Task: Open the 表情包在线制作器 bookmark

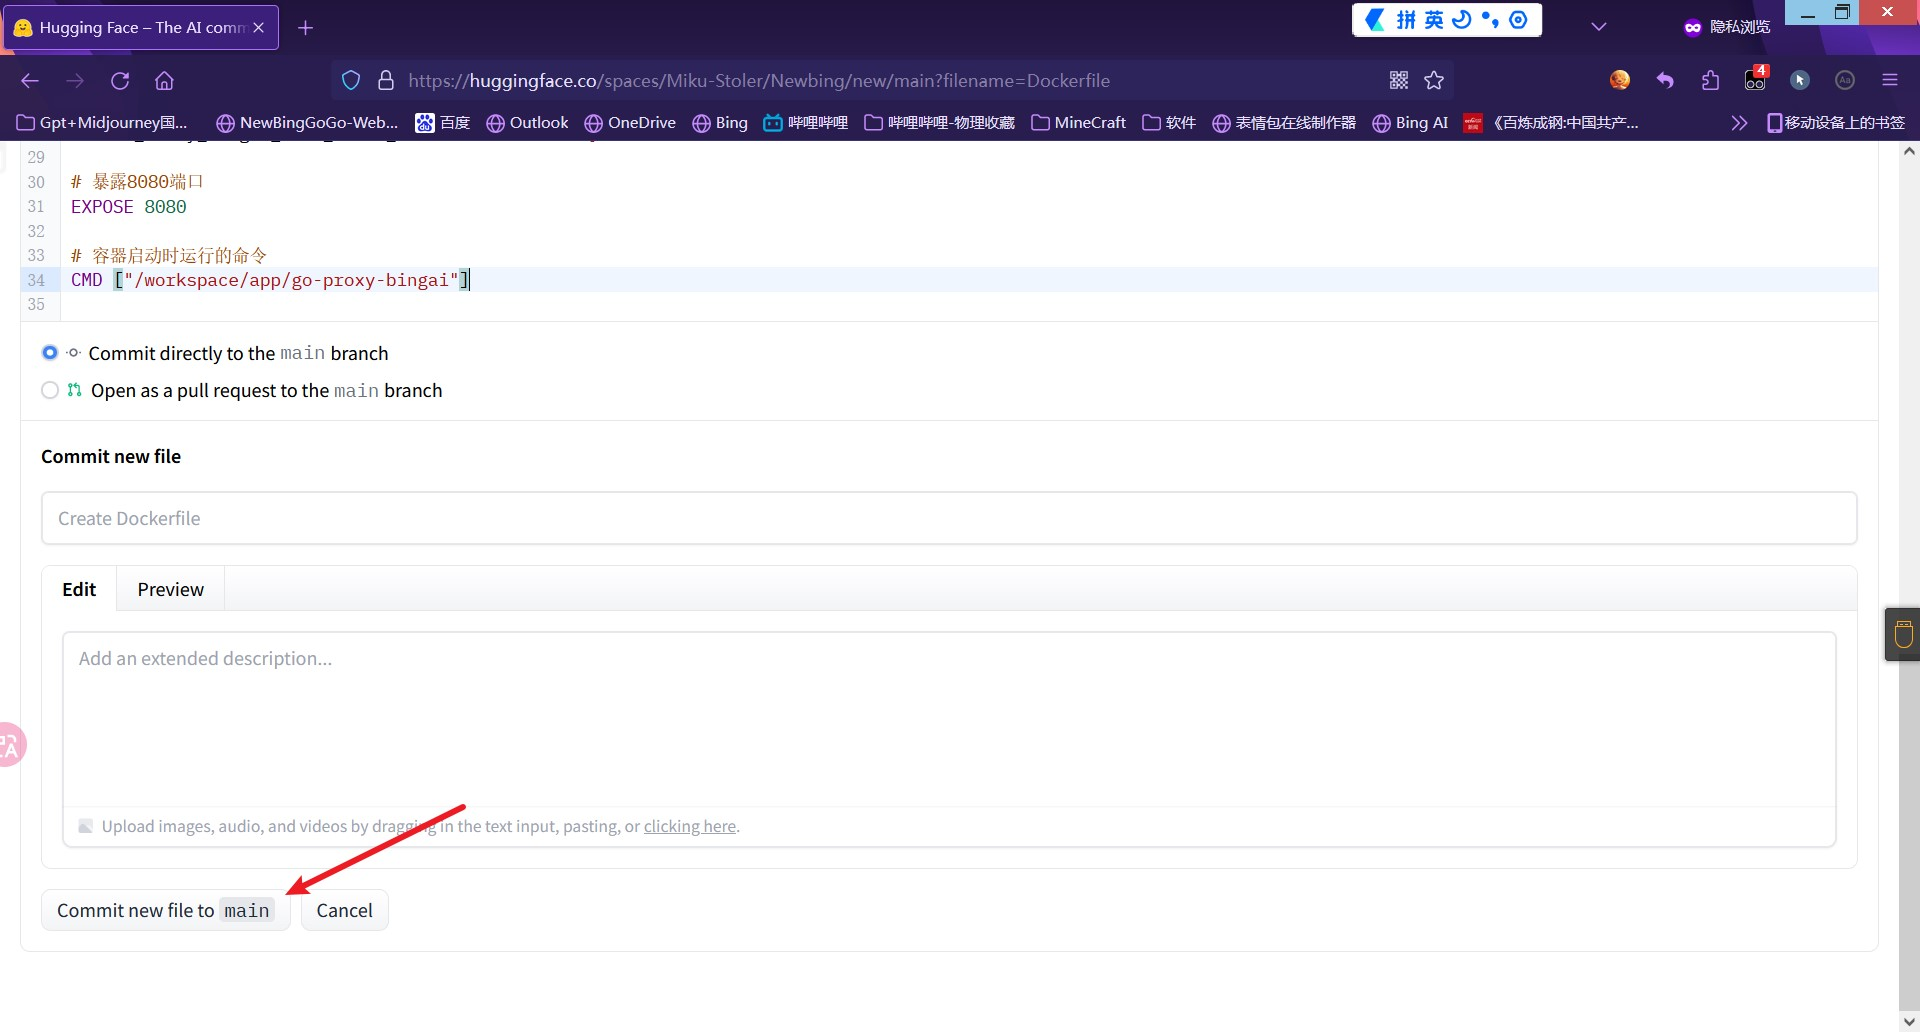Action: (x=1284, y=123)
